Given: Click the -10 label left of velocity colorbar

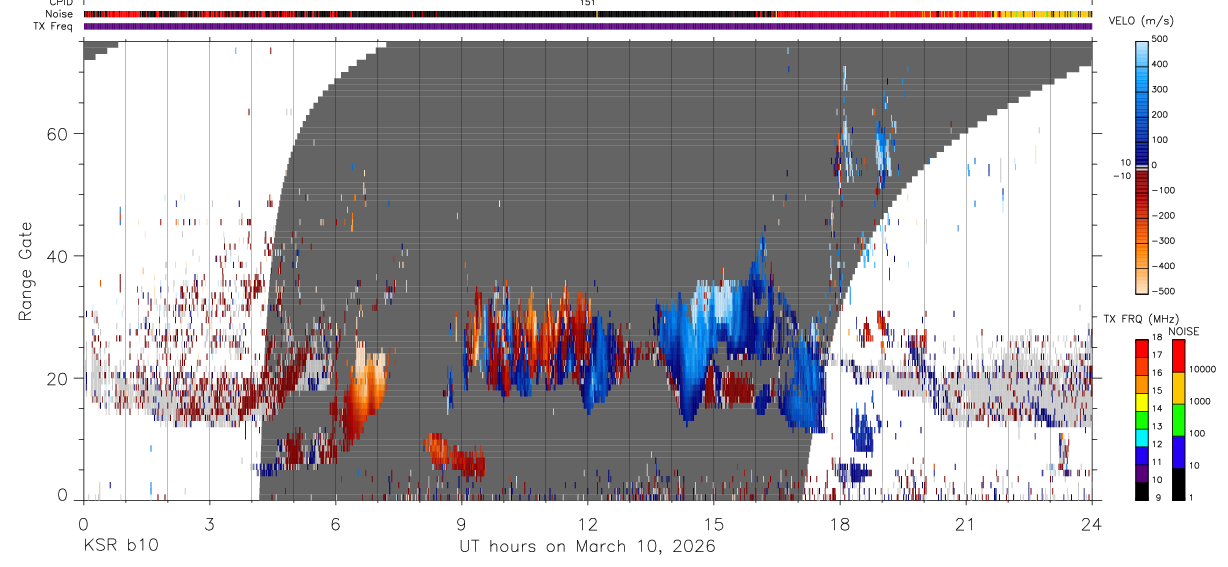Looking at the screenshot, I should (1122, 175).
